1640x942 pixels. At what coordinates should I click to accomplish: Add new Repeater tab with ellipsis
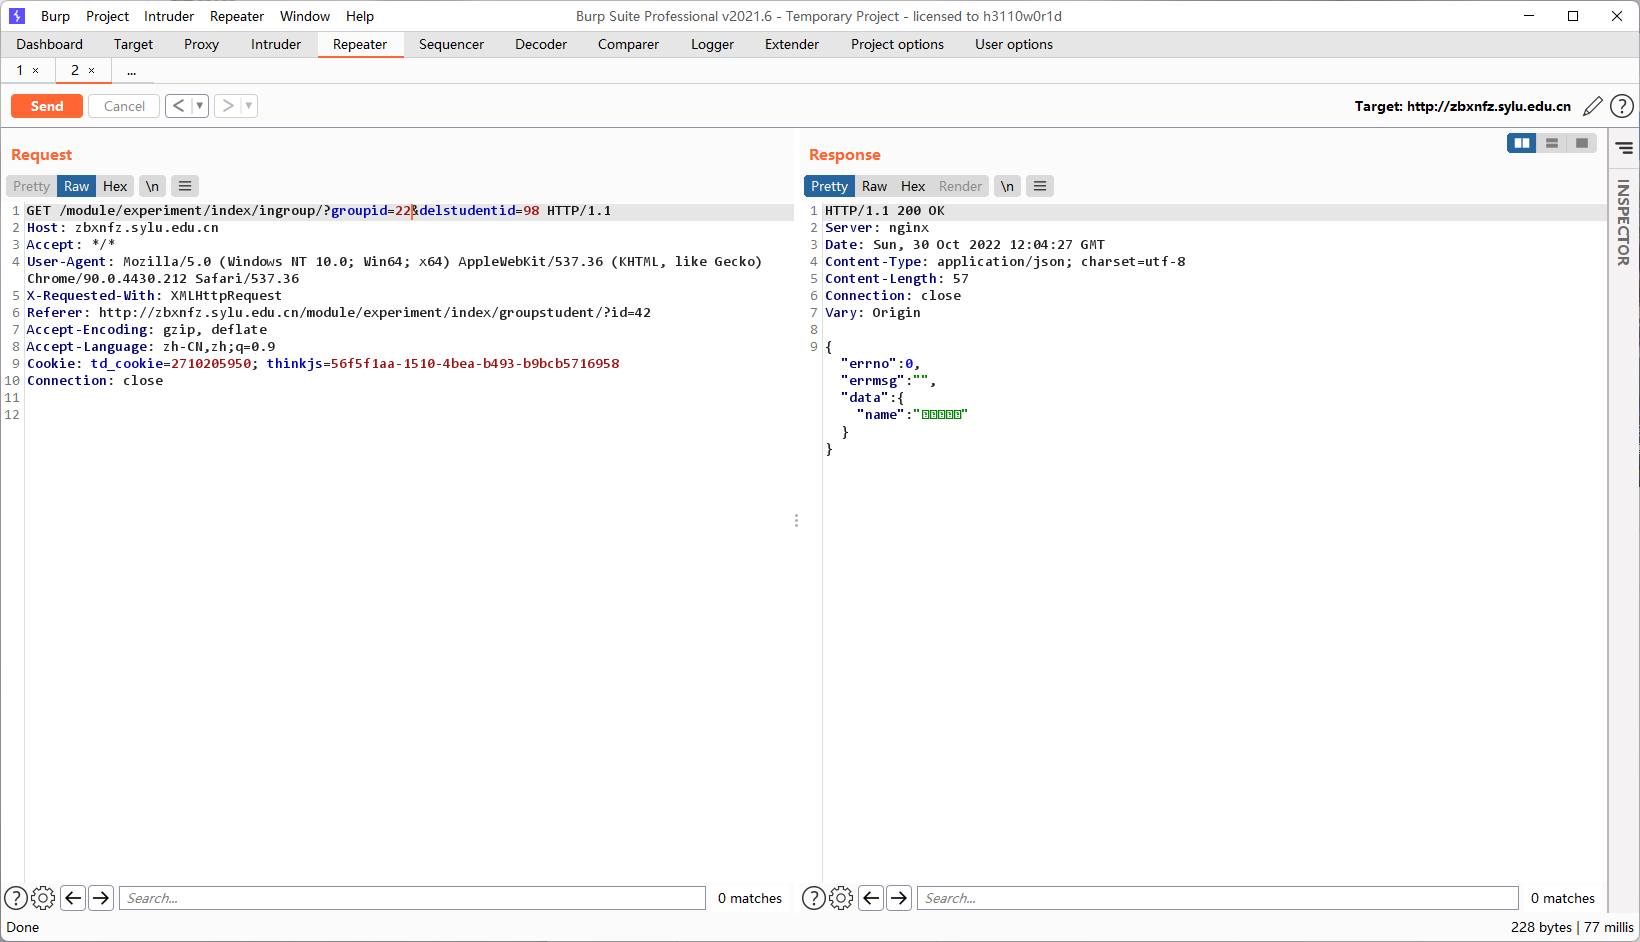(x=131, y=71)
